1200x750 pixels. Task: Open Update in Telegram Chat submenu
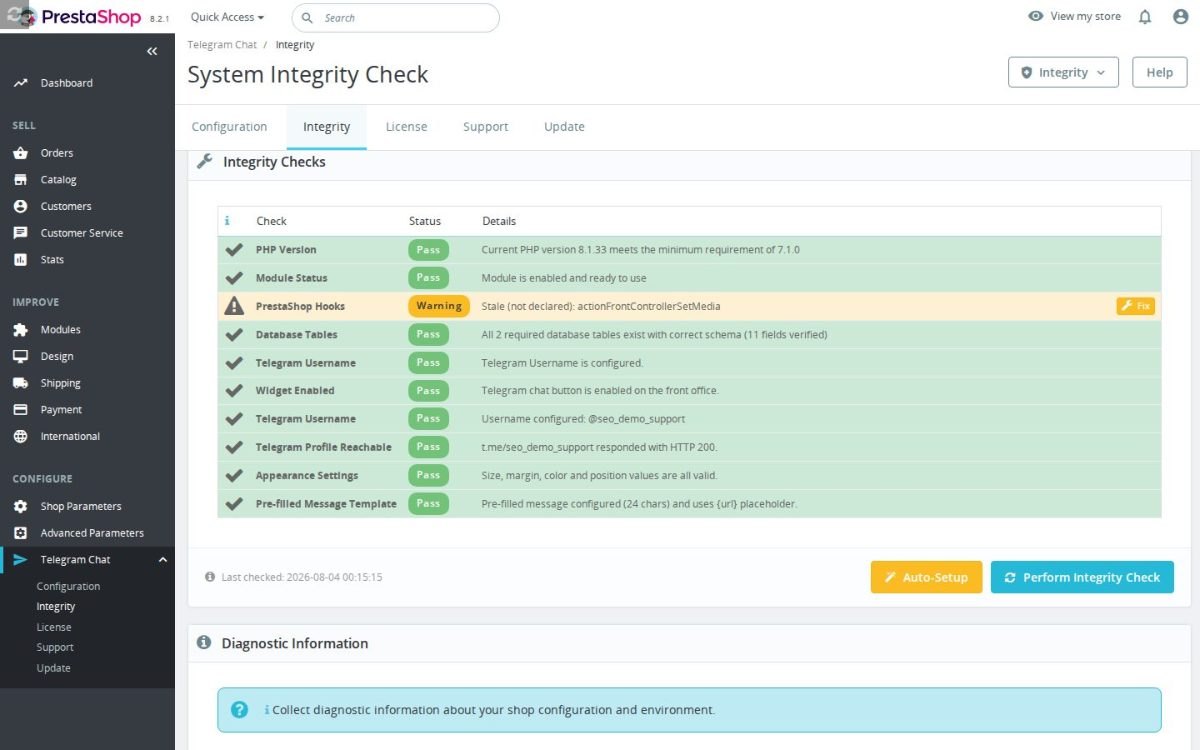tap(53, 668)
